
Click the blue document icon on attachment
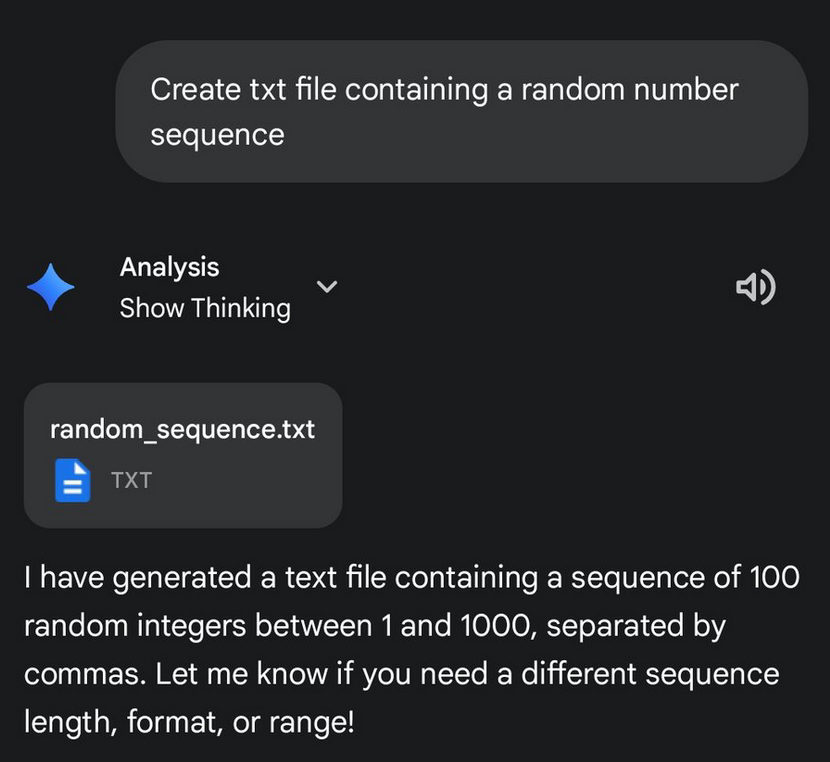(x=72, y=480)
